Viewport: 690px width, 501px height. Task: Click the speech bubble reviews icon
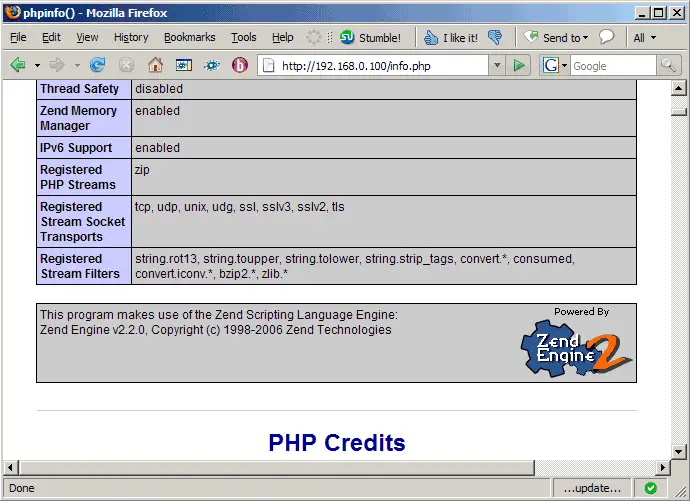click(606, 37)
